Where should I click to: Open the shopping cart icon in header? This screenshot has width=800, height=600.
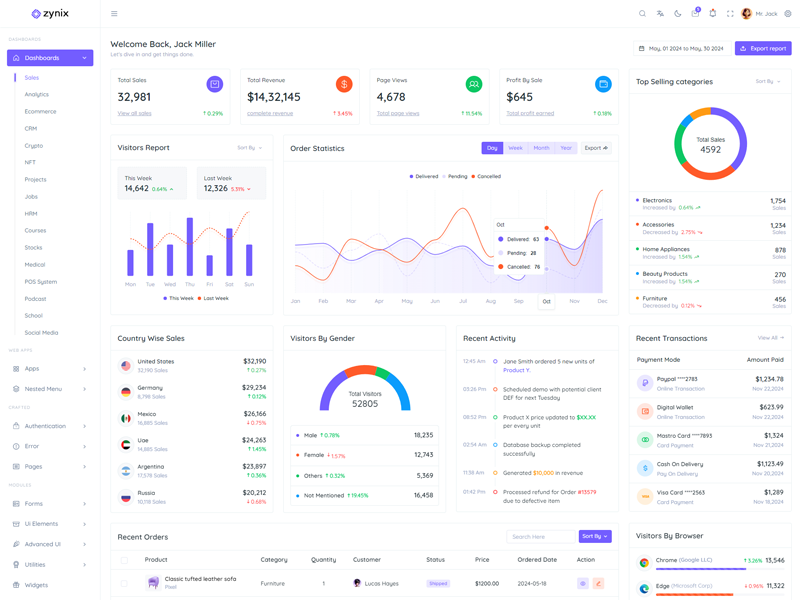[695, 14]
